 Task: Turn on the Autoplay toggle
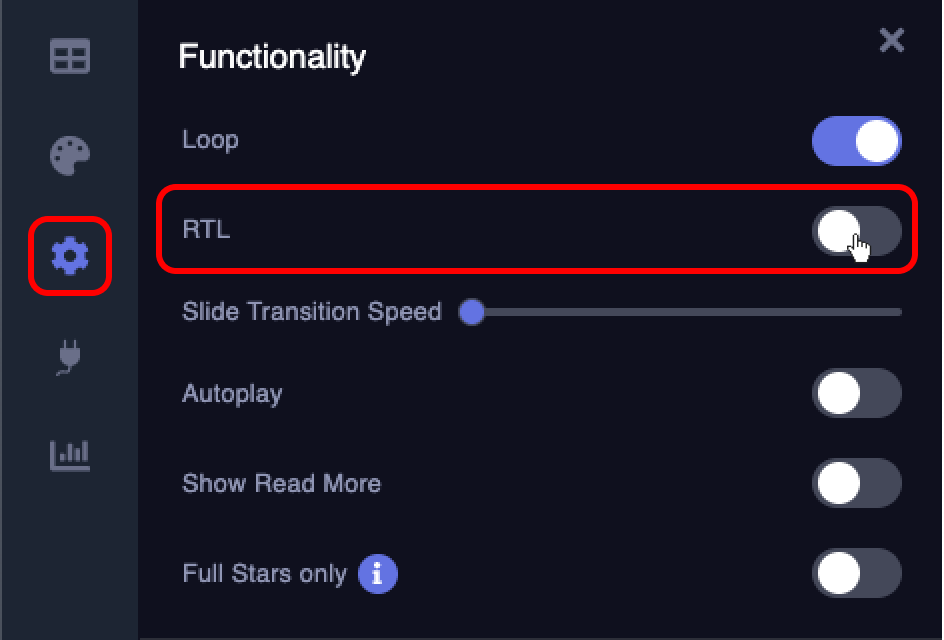click(x=857, y=393)
